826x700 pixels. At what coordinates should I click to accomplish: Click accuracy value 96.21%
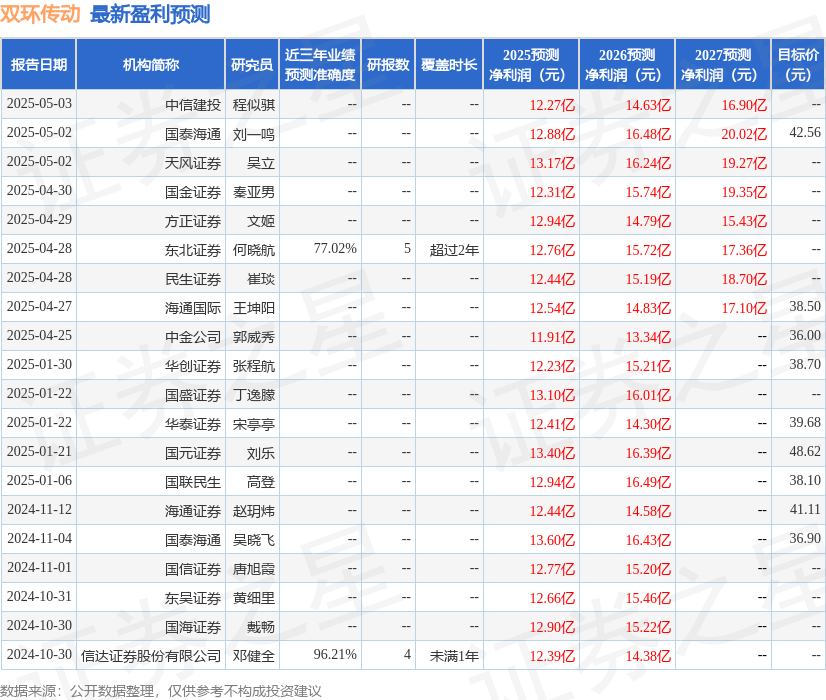[335, 654]
